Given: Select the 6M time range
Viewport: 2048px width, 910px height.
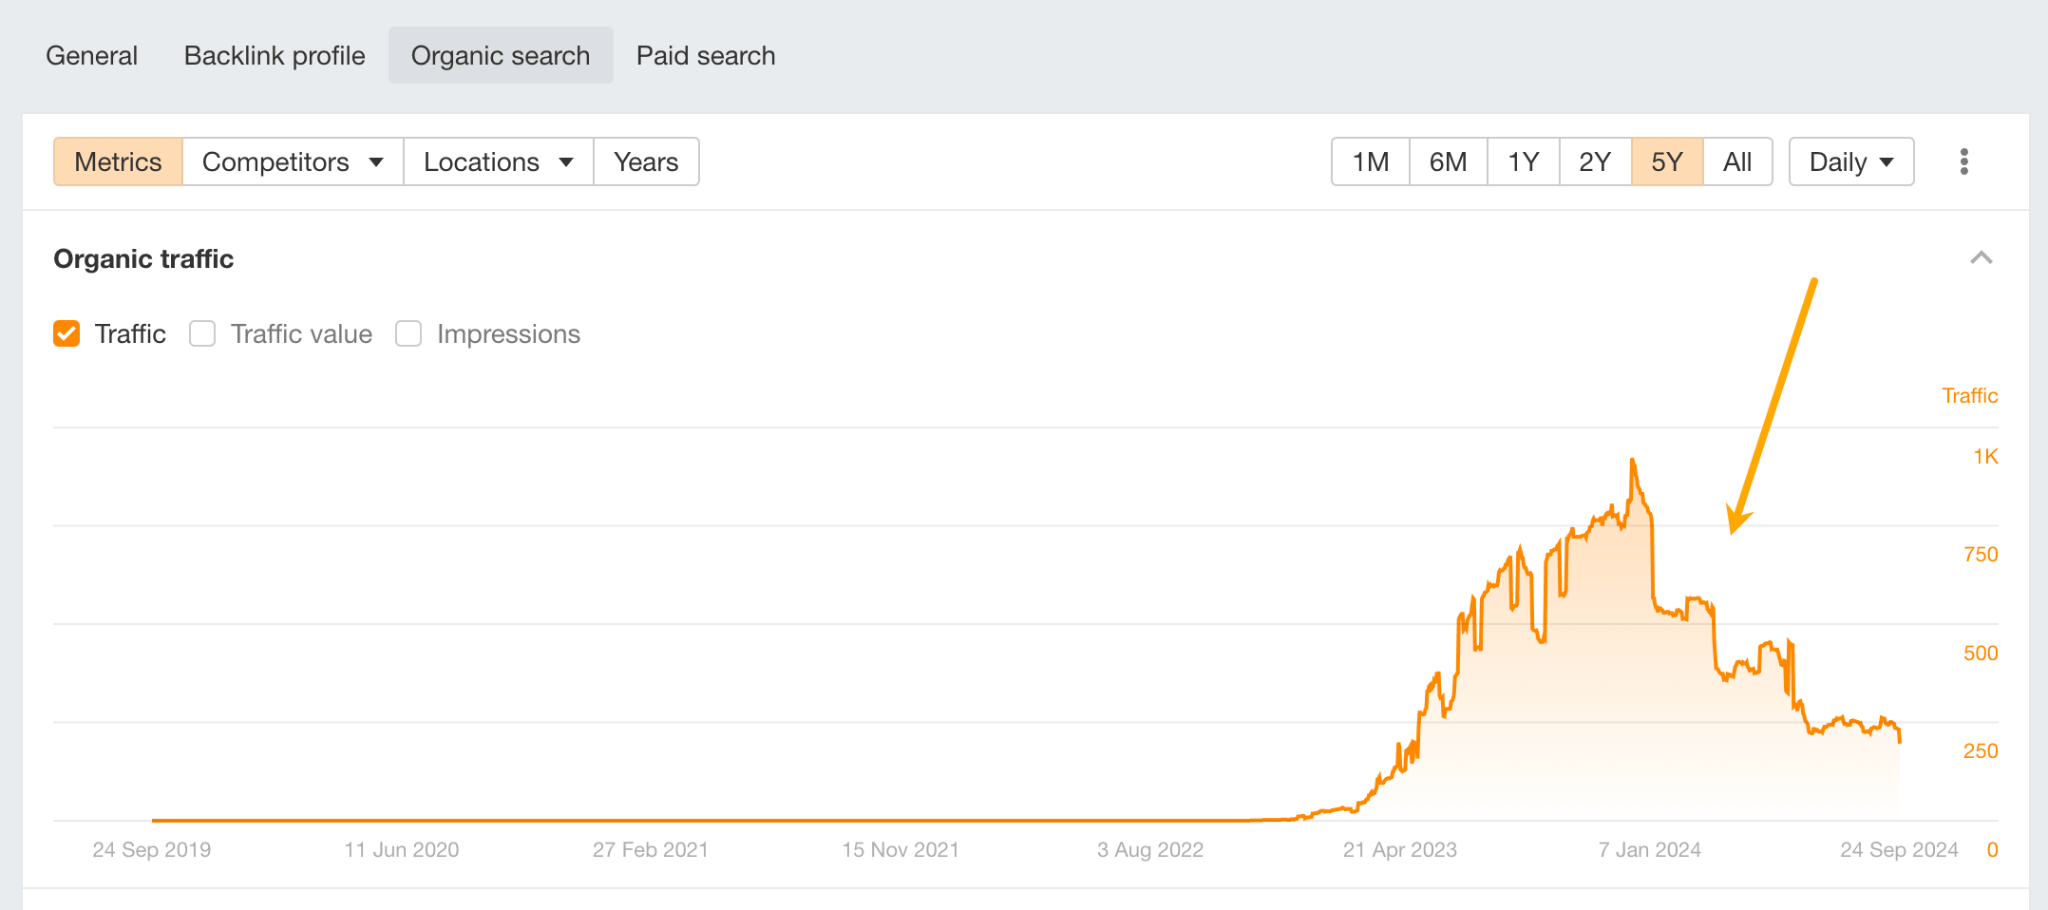Looking at the screenshot, I should coord(1447,161).
